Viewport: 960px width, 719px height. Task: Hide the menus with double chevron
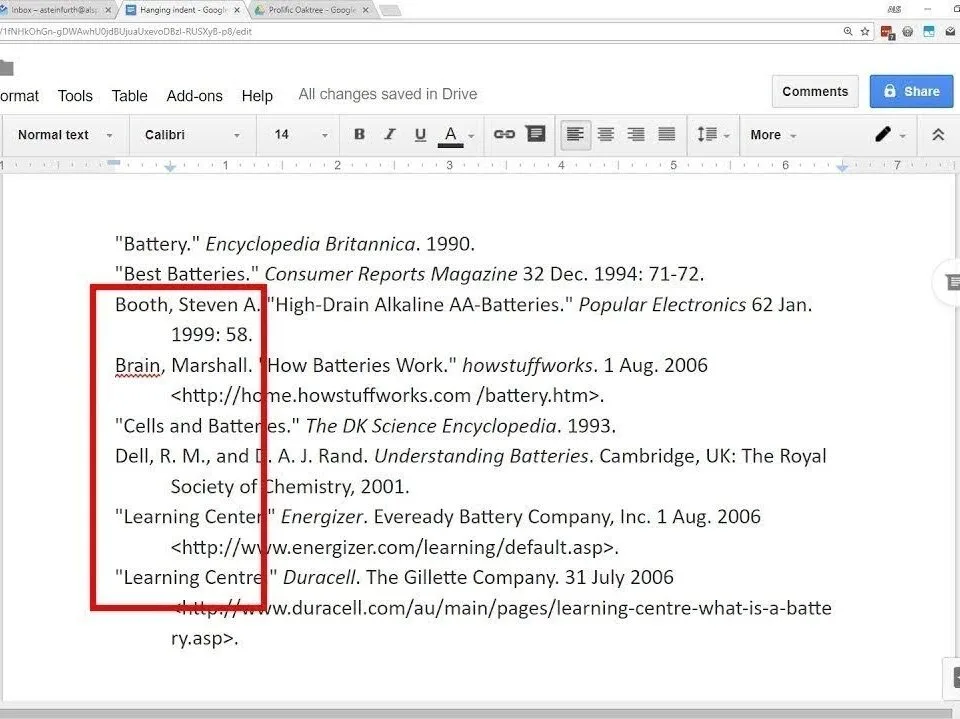pos(938,135)
